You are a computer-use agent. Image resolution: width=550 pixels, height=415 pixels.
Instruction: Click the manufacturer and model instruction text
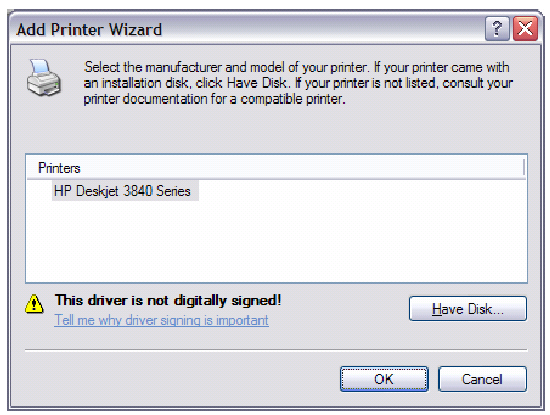click(x=298, y=83)
